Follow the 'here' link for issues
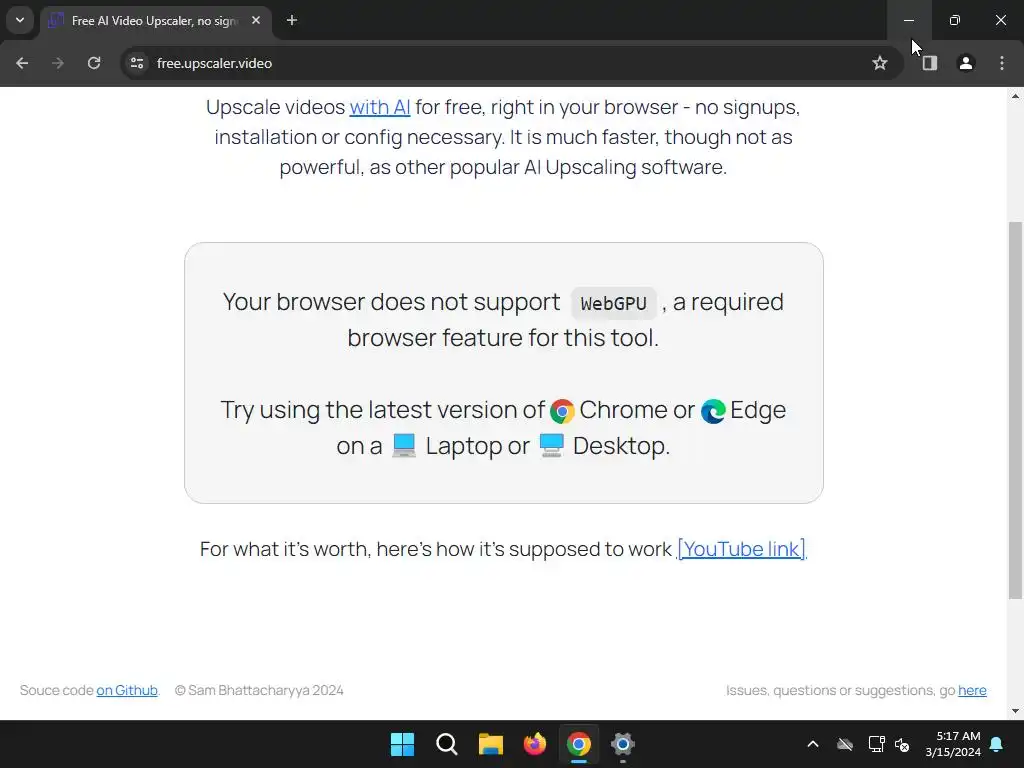The width and height of the screenshot is (1024, 768). pyautogui.click(x=972, y=690)
